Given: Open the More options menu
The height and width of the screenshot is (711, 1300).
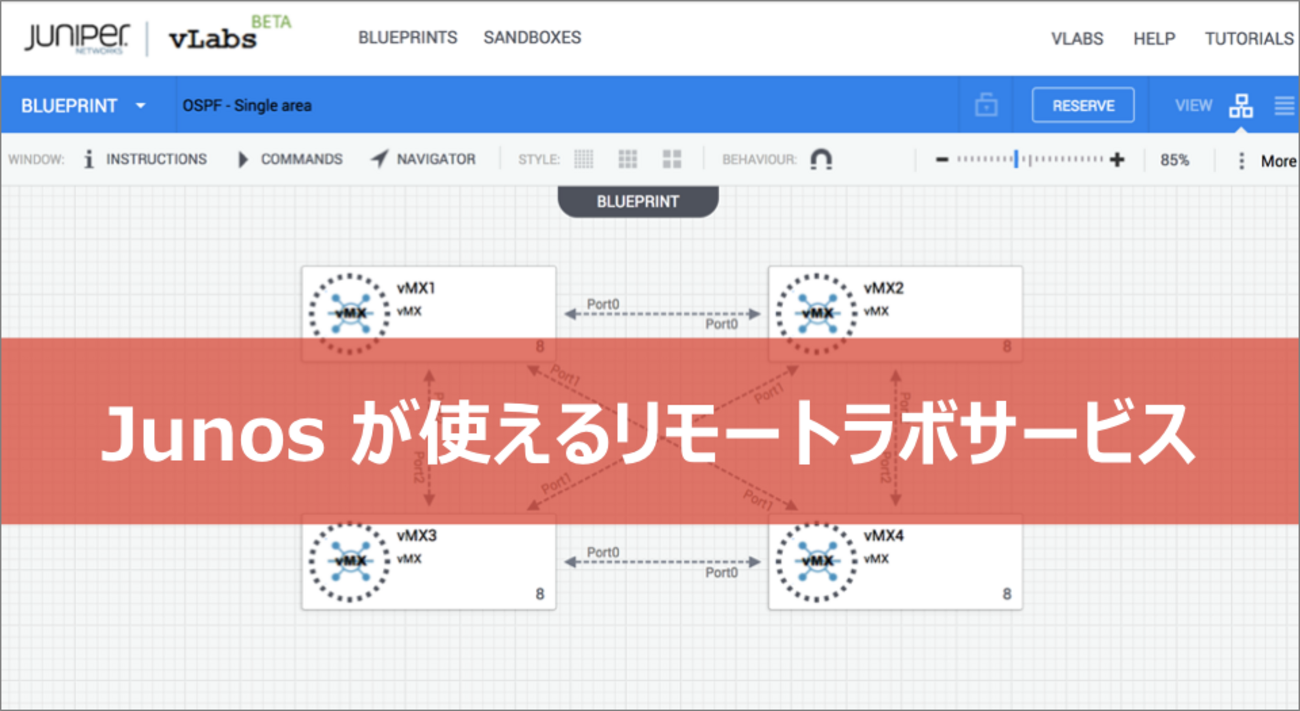Looking at the screenshot, I should pos(1267,160).
